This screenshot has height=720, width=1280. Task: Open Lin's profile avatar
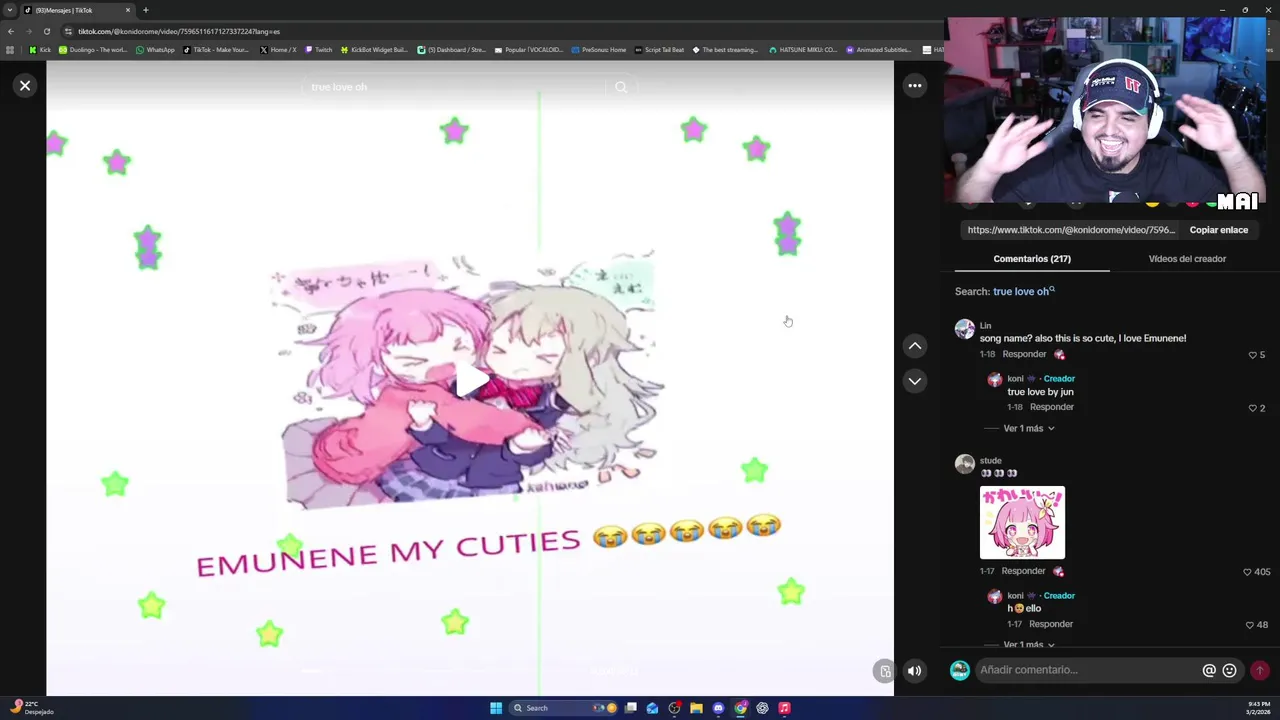(x=964, y=329)
